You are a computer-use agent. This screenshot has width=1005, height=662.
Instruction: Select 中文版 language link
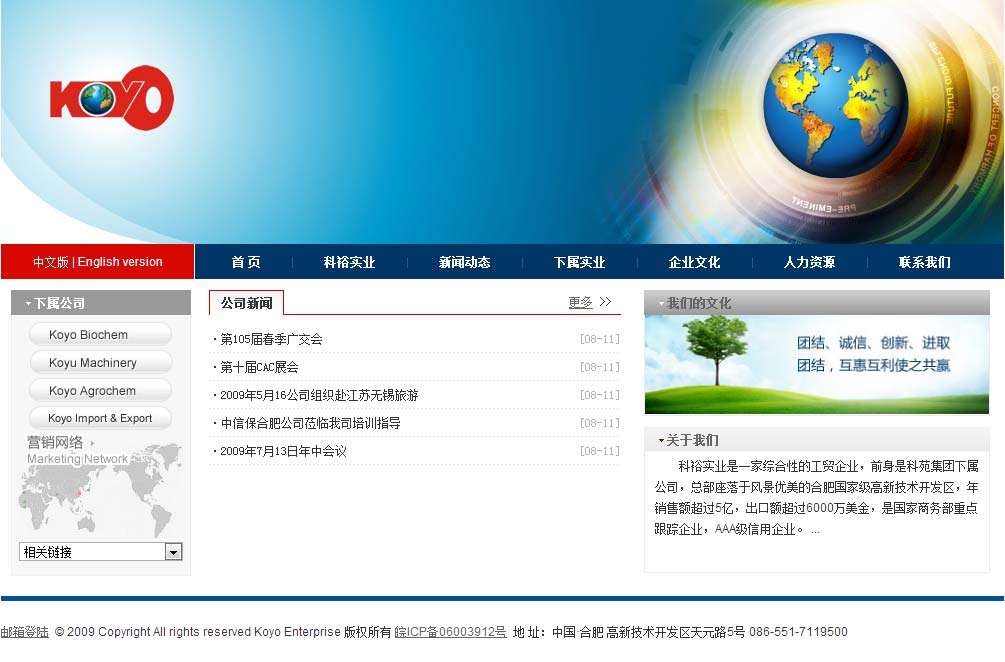[50, 262]
